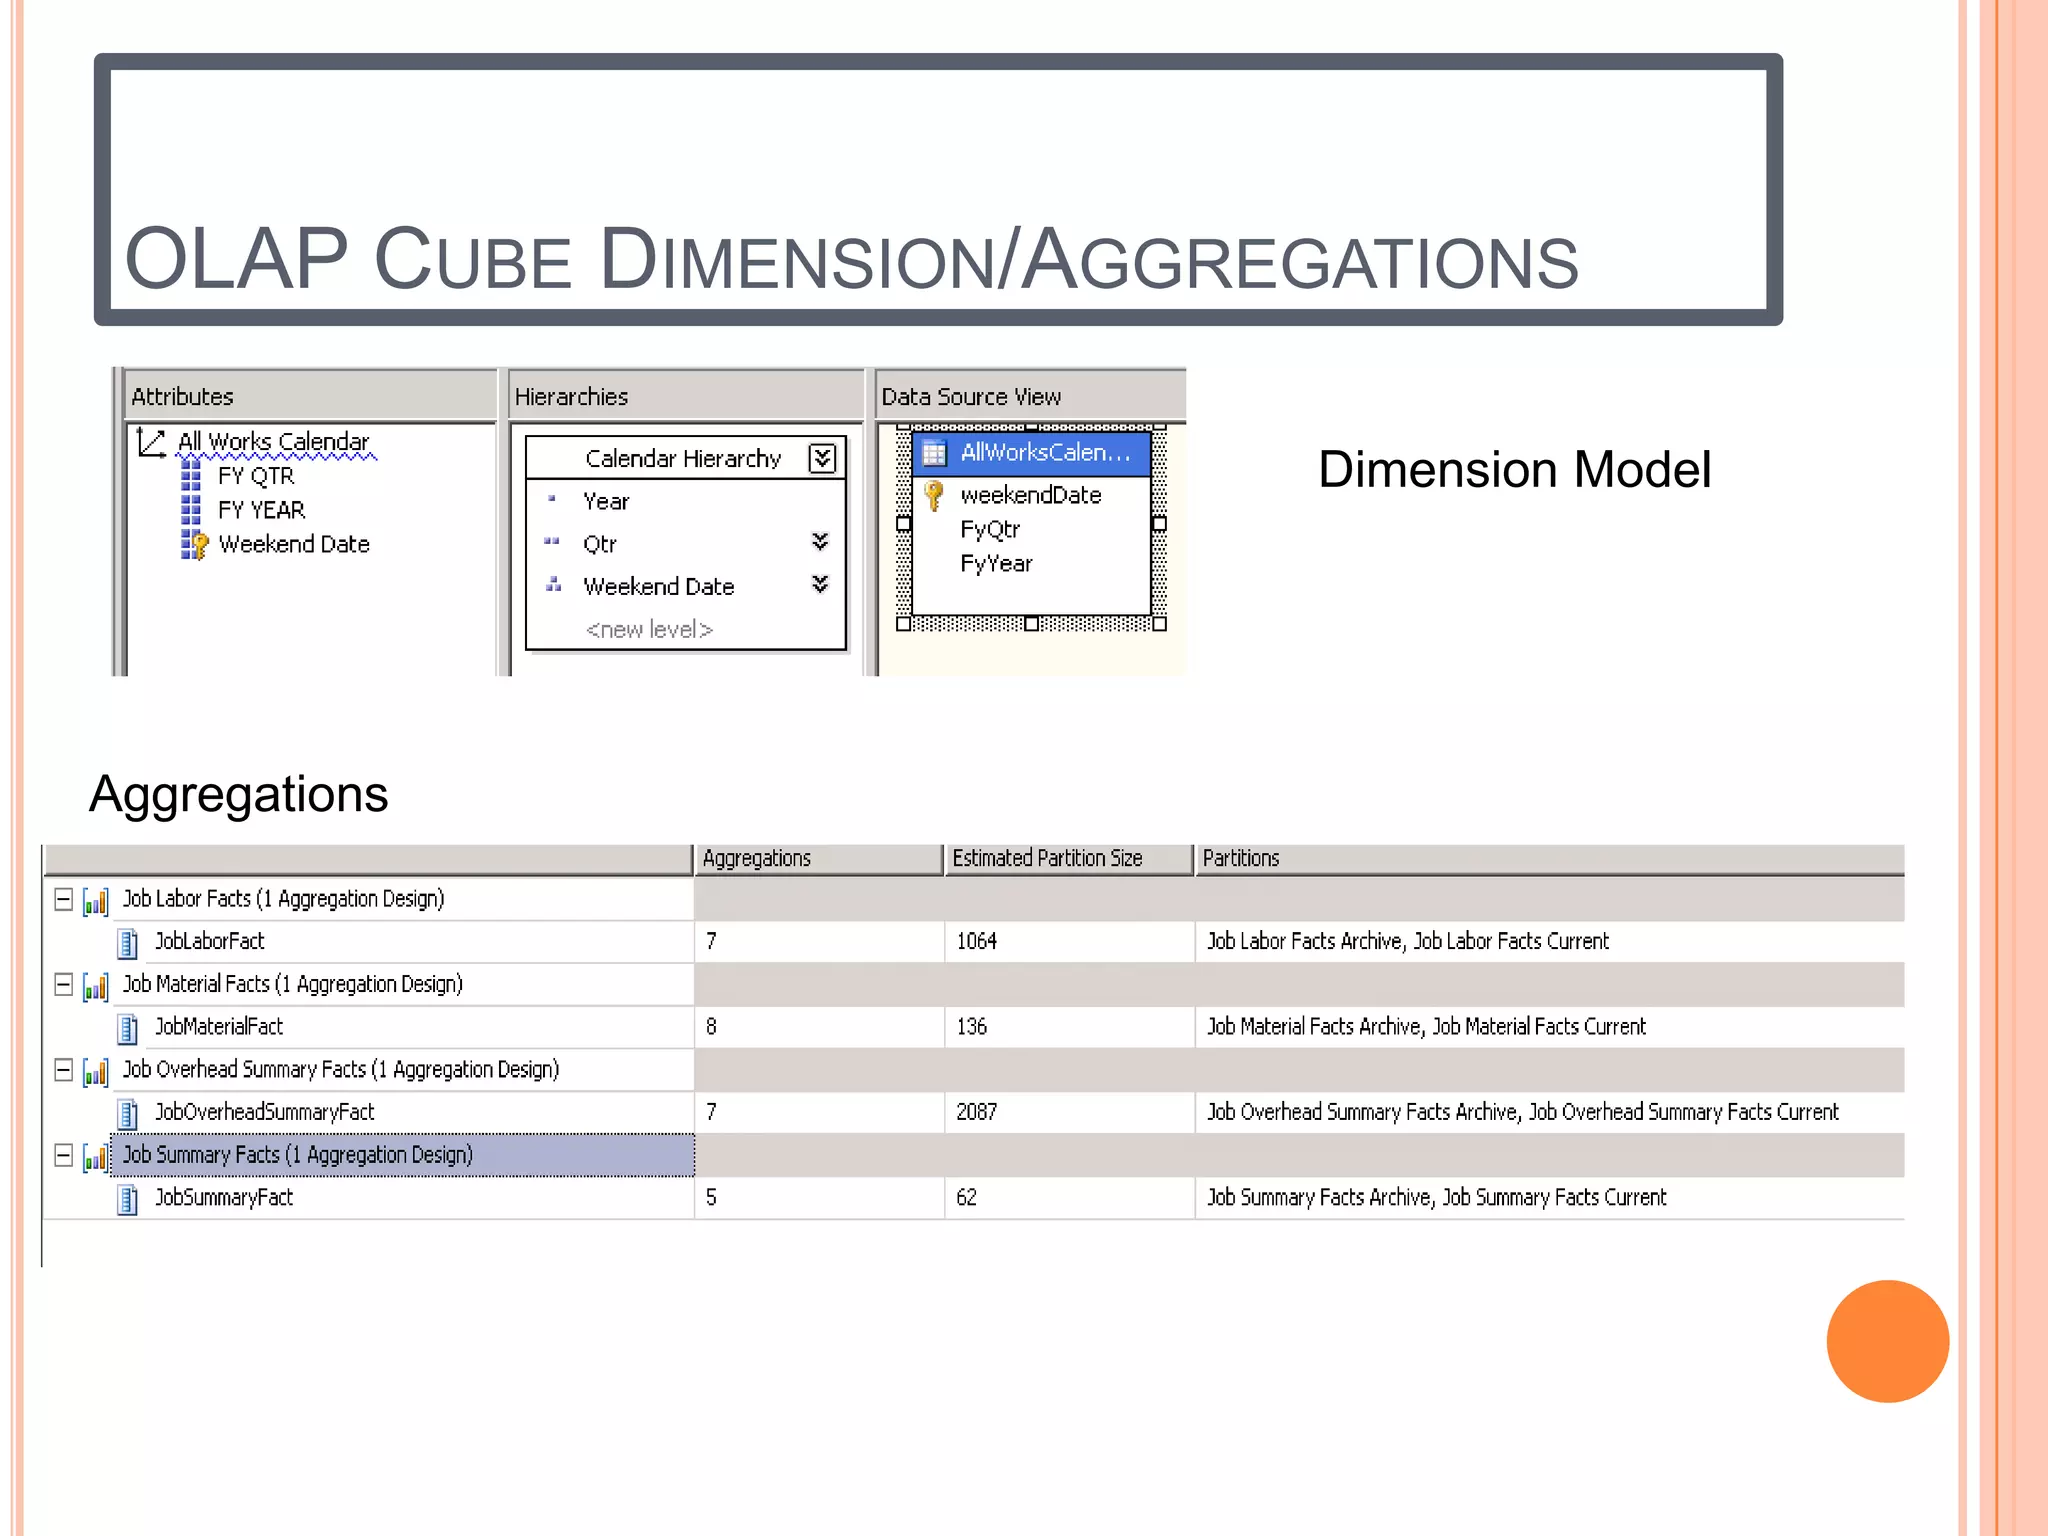Click the Estimated Partition Size column header

click(x=1069, y=859)
